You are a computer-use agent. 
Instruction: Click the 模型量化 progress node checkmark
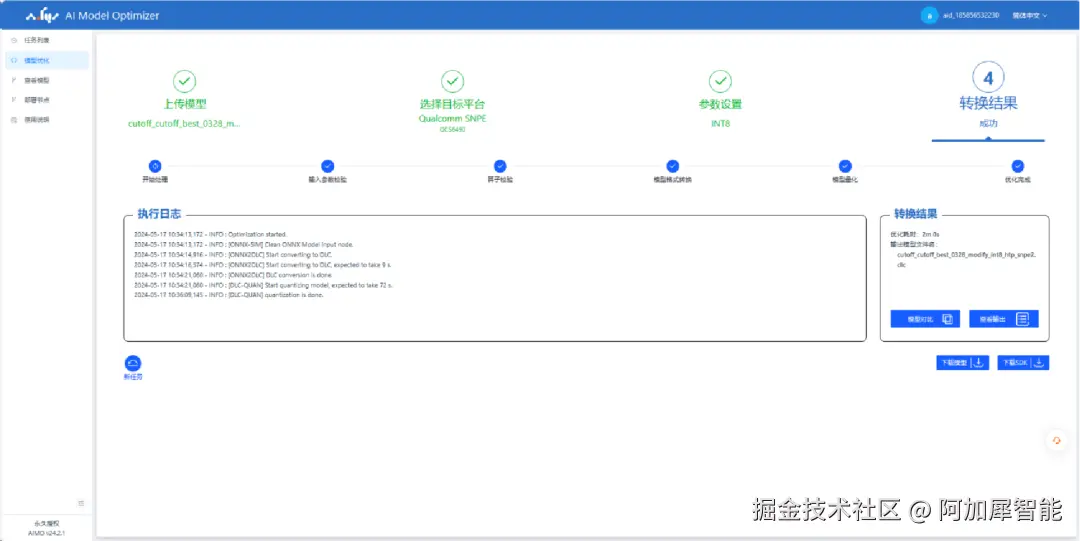pos(845,166)
